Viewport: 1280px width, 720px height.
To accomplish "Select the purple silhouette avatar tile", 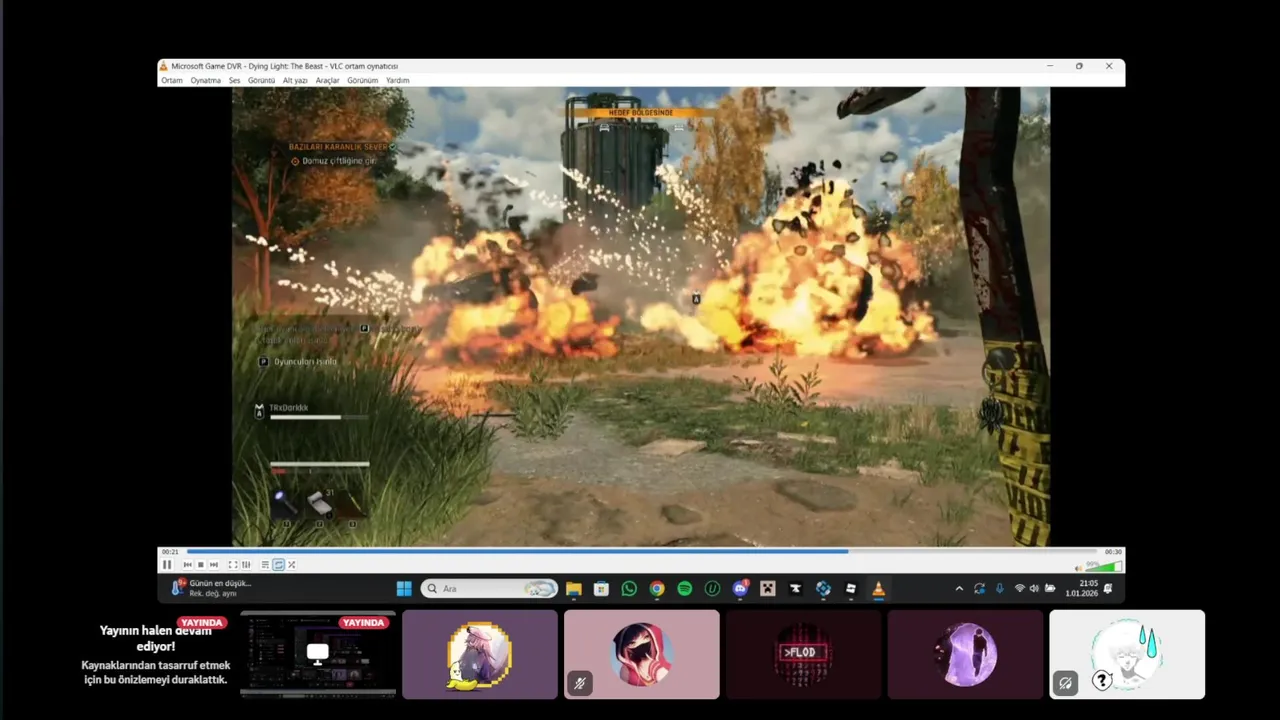I will click(x=965, y=654).
